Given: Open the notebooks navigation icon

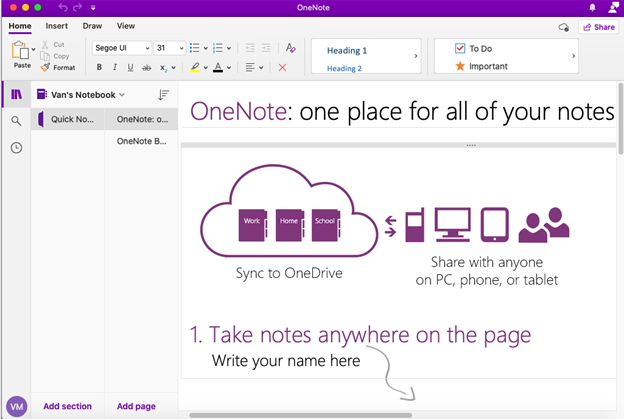Looking at the screenshot, I should pos(16,94).
